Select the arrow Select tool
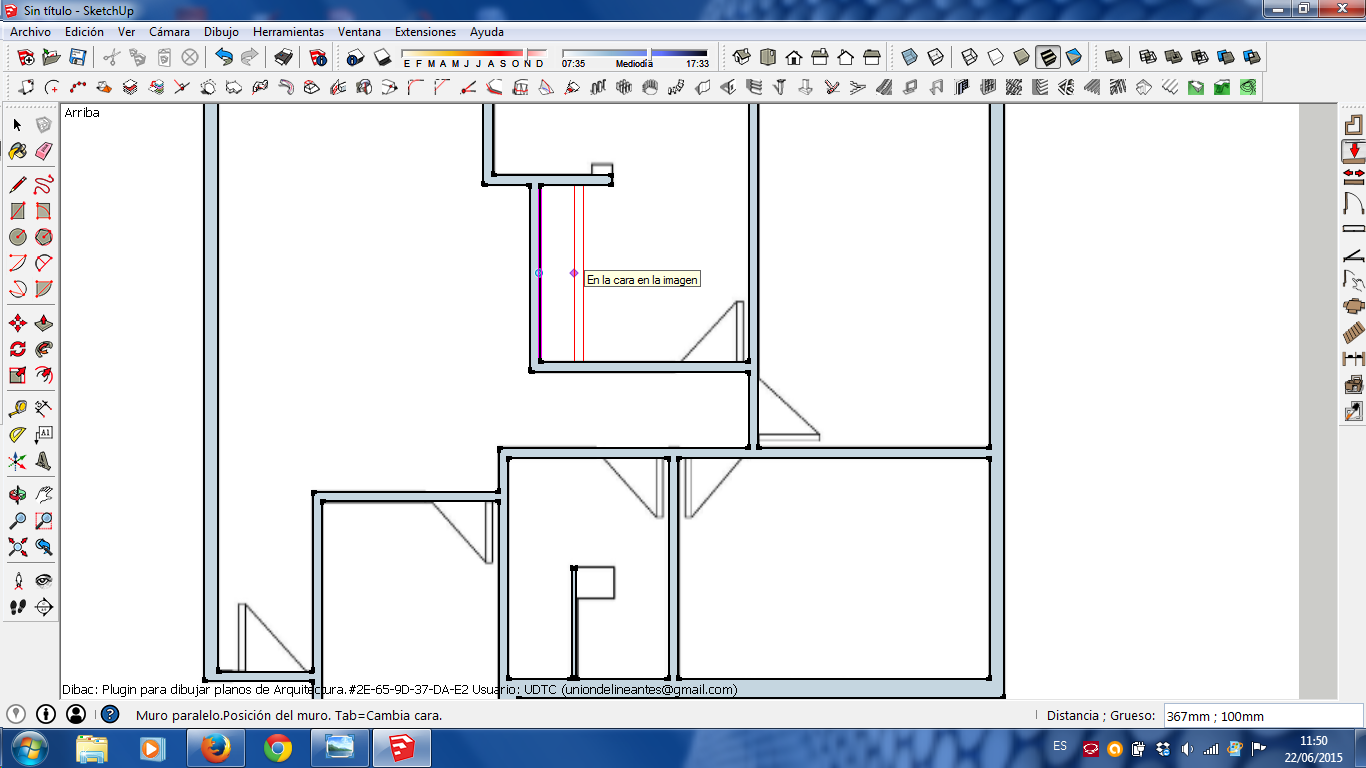 [18, 125]
